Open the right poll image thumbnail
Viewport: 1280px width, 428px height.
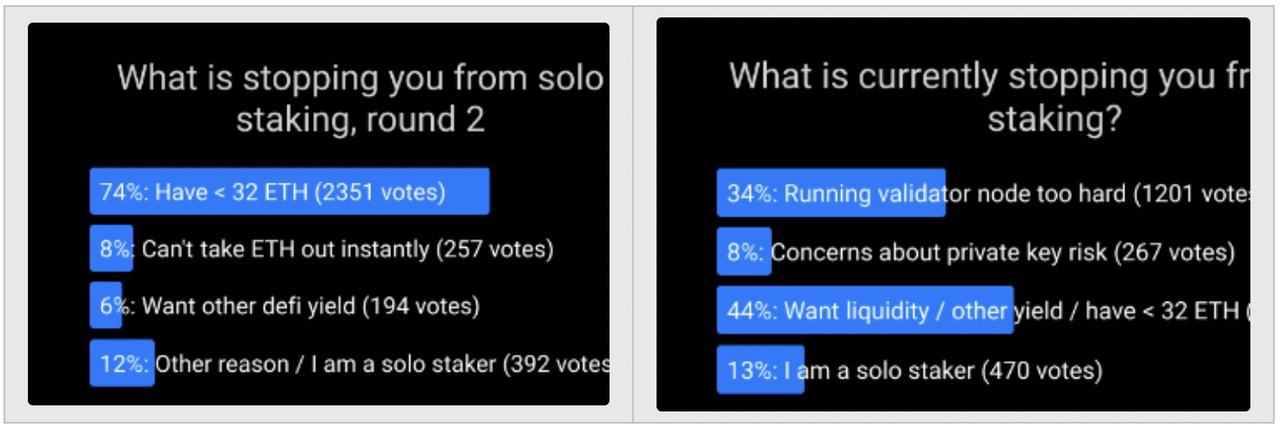[x=953, y=214]
